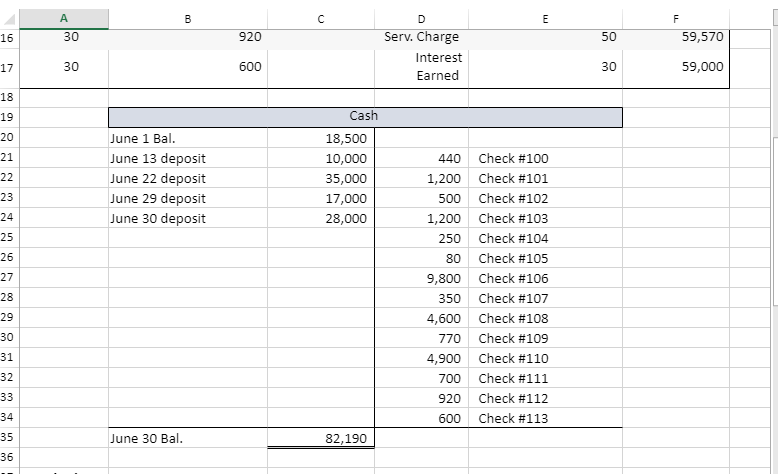Select the June 1 Bal. cell
The width and height of the screenshot is (778, 474).
pyautogui.click(x=188, y=138)
